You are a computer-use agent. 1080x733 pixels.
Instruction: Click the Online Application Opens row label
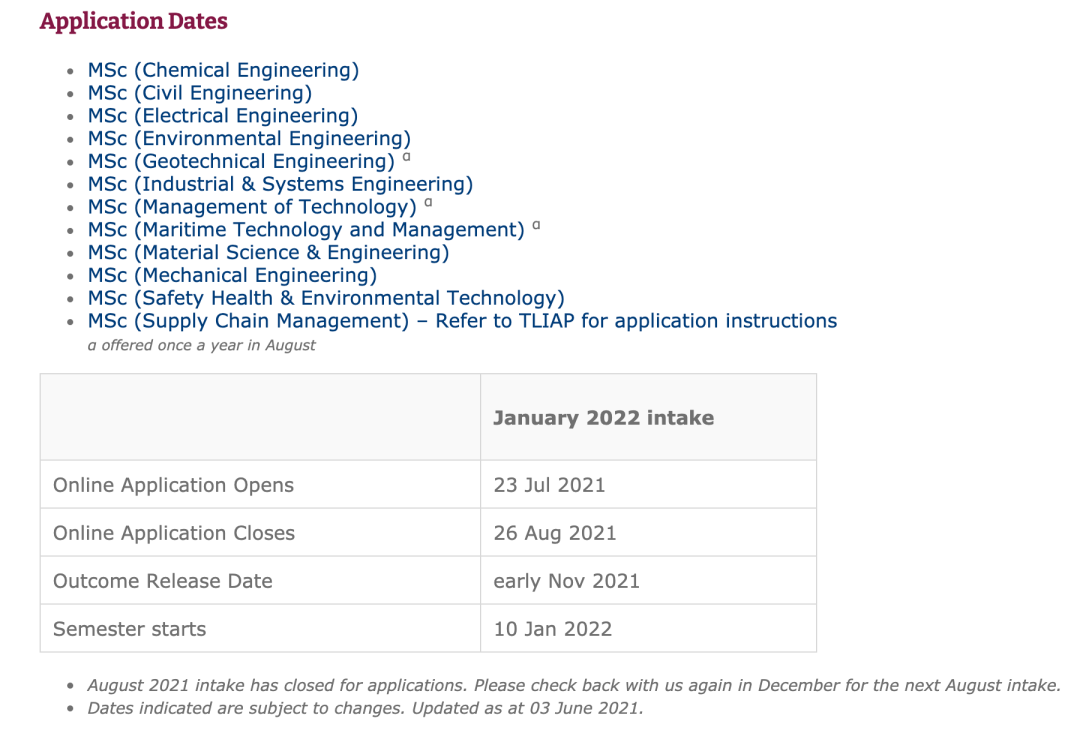pos(173,485)
